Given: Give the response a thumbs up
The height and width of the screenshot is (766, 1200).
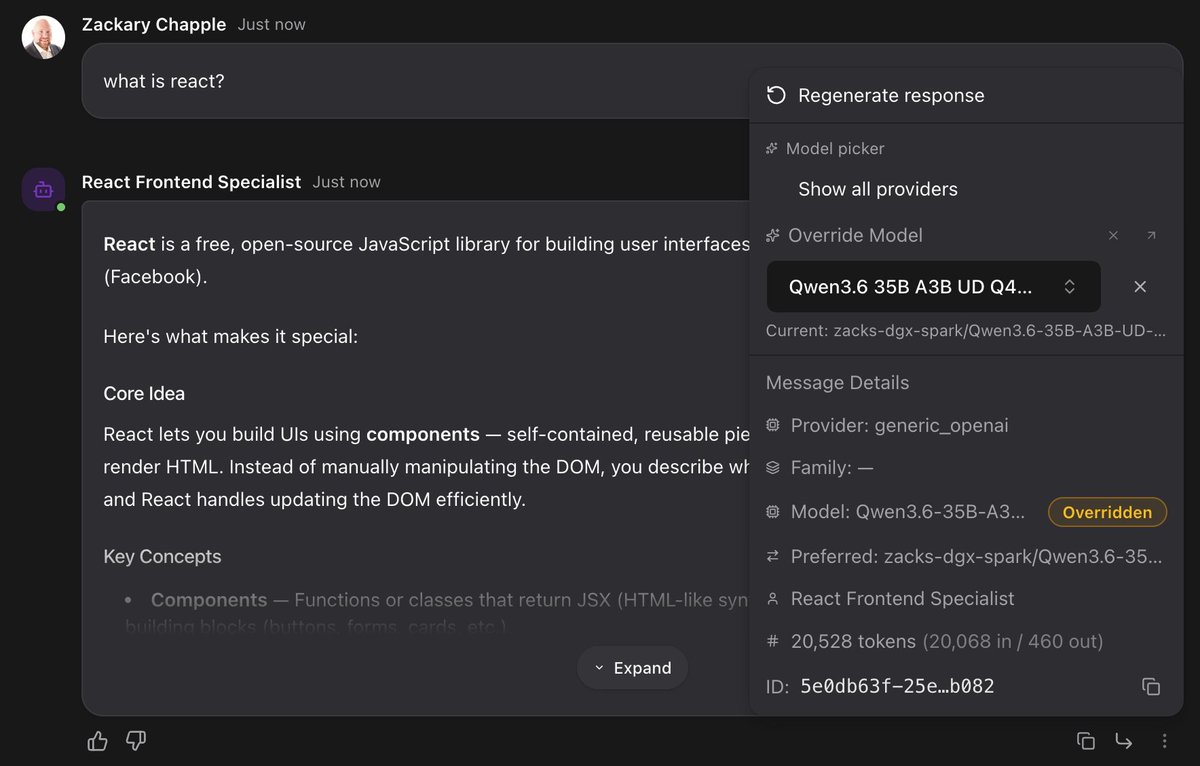Looking at the screenshot, I should [x=97, y=741].
